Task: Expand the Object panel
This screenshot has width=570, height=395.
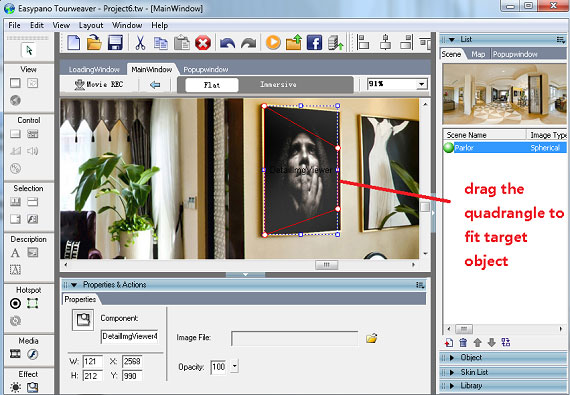Action: pyautogui.click(x=452, y=358)
